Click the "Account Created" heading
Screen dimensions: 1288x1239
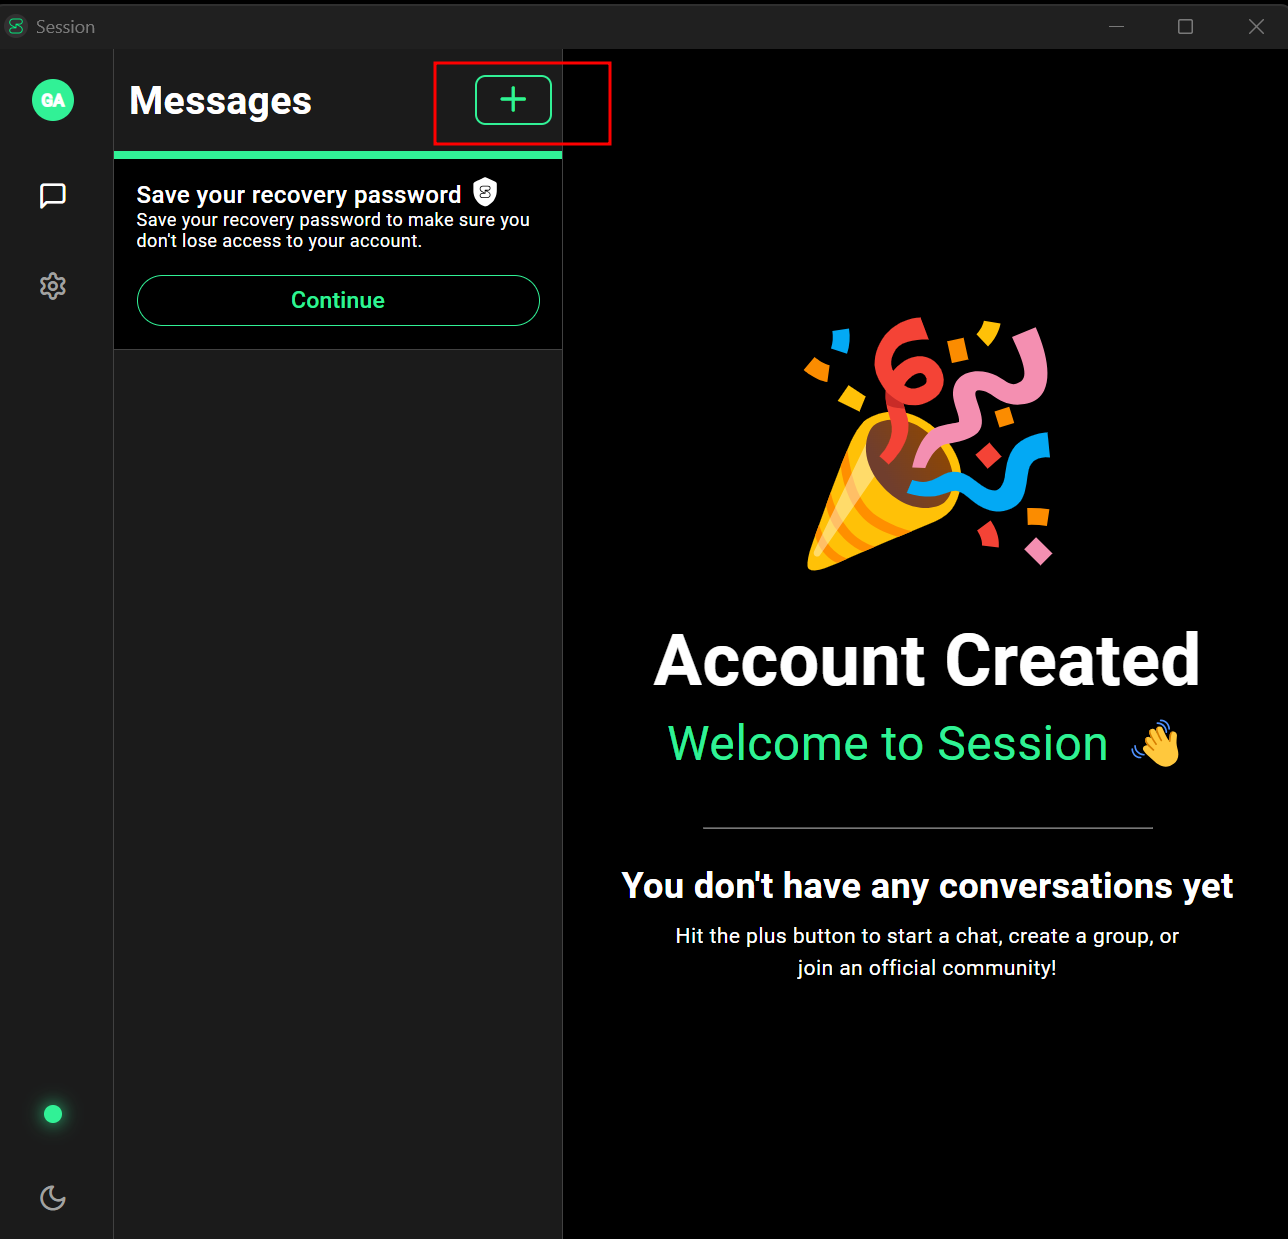(927, 660)
